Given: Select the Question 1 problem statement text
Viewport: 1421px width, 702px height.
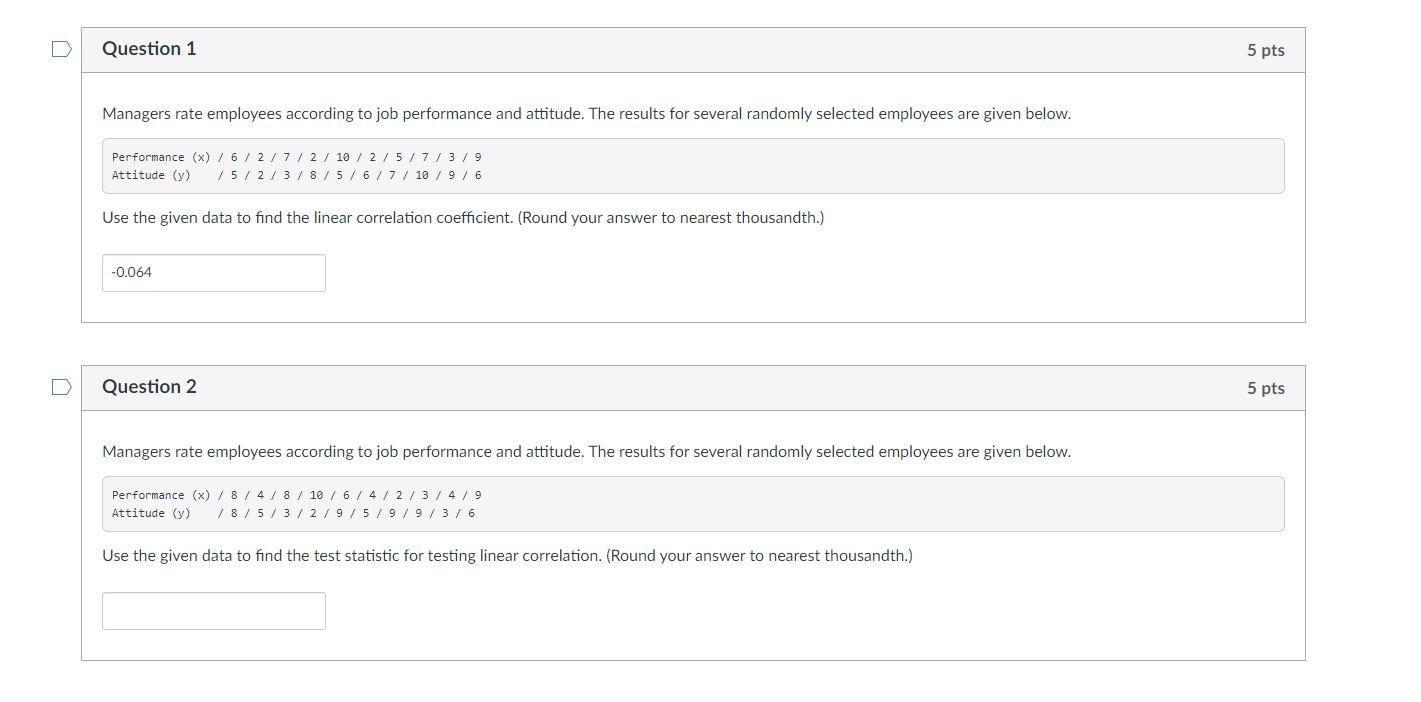Looking at the screenshot, I should [586, 113].
